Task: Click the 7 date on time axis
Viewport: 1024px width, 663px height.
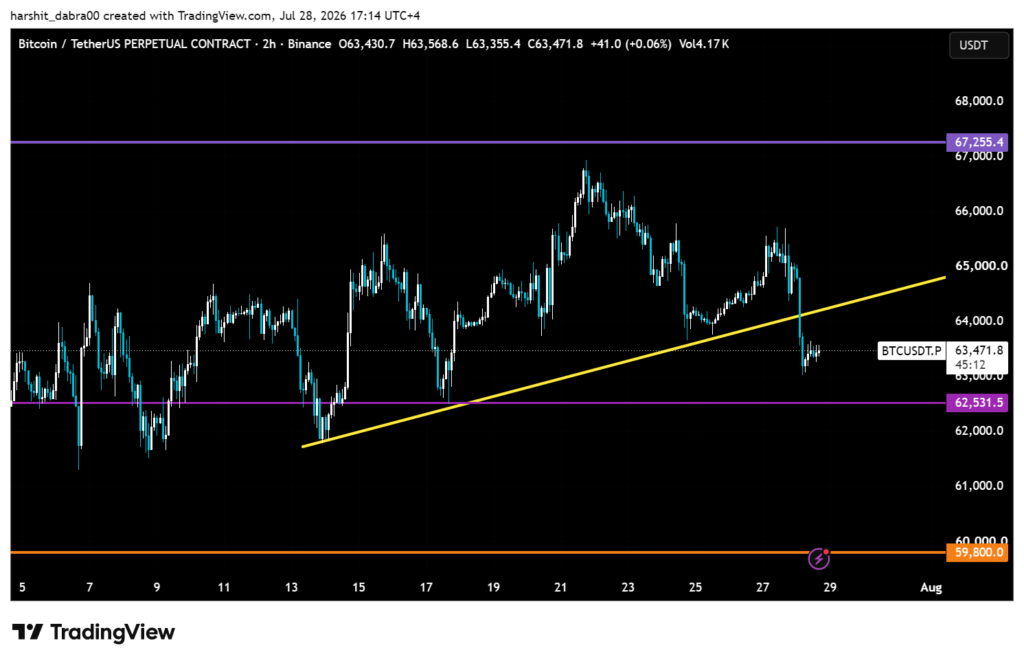Action: click(x=89, y=587)
